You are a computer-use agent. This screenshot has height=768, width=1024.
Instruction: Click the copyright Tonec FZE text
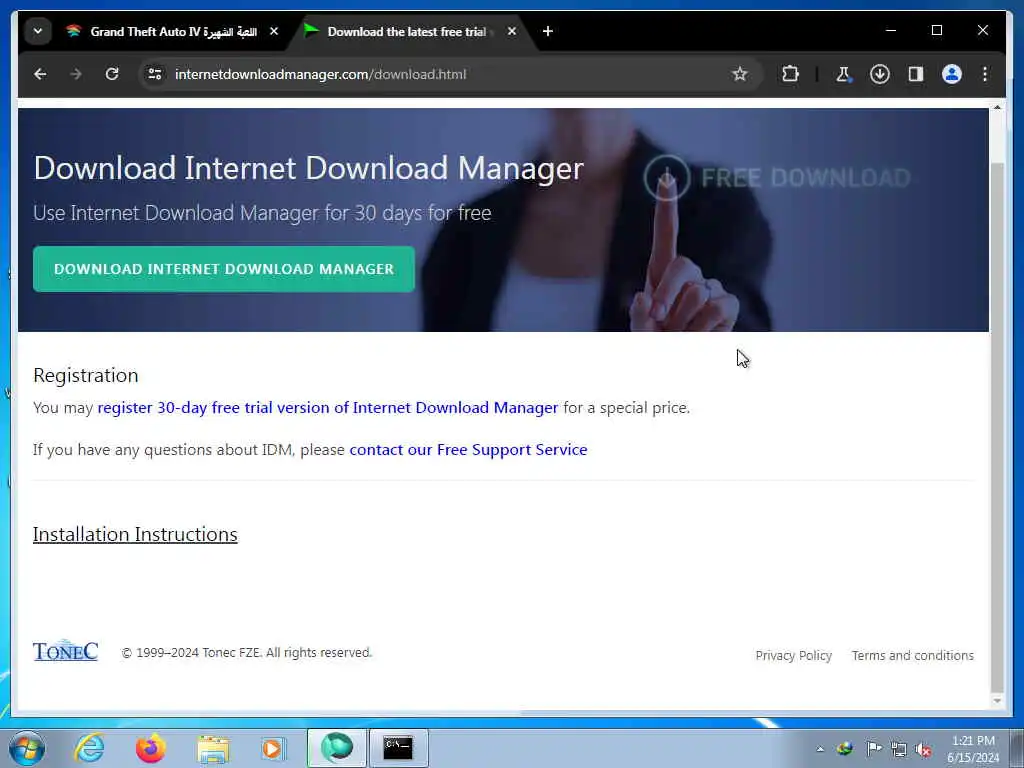[x=247, y=652]
